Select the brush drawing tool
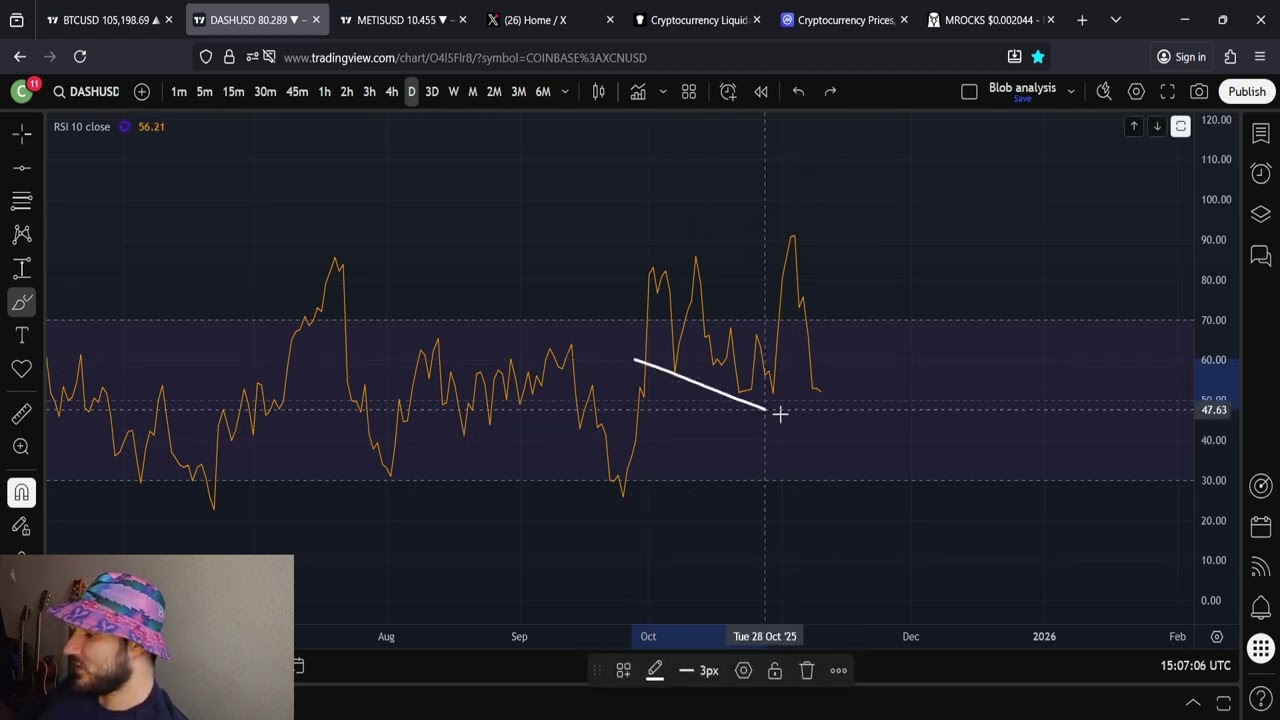Screen dimensions: 1280x720 [x=22, y=302]
